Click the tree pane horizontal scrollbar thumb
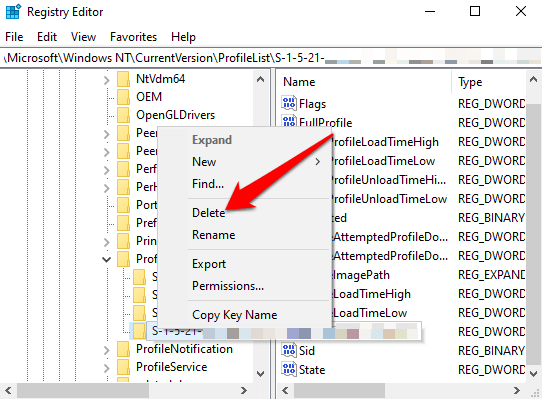This screenshot has height=399, width=543. click(83, 391)
